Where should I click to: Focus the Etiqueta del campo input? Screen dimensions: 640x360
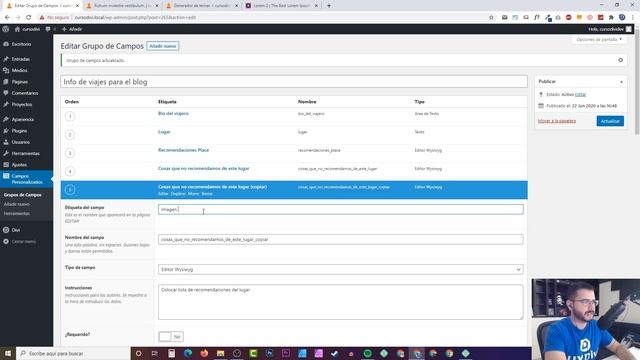coord(340,209)
